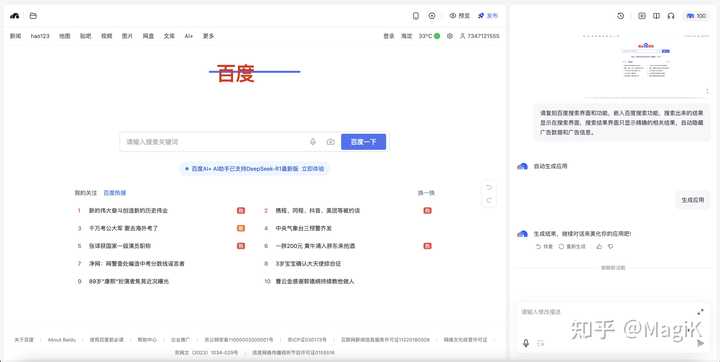
Task: Open the AI+ nav item
Action: pos(189,36)
